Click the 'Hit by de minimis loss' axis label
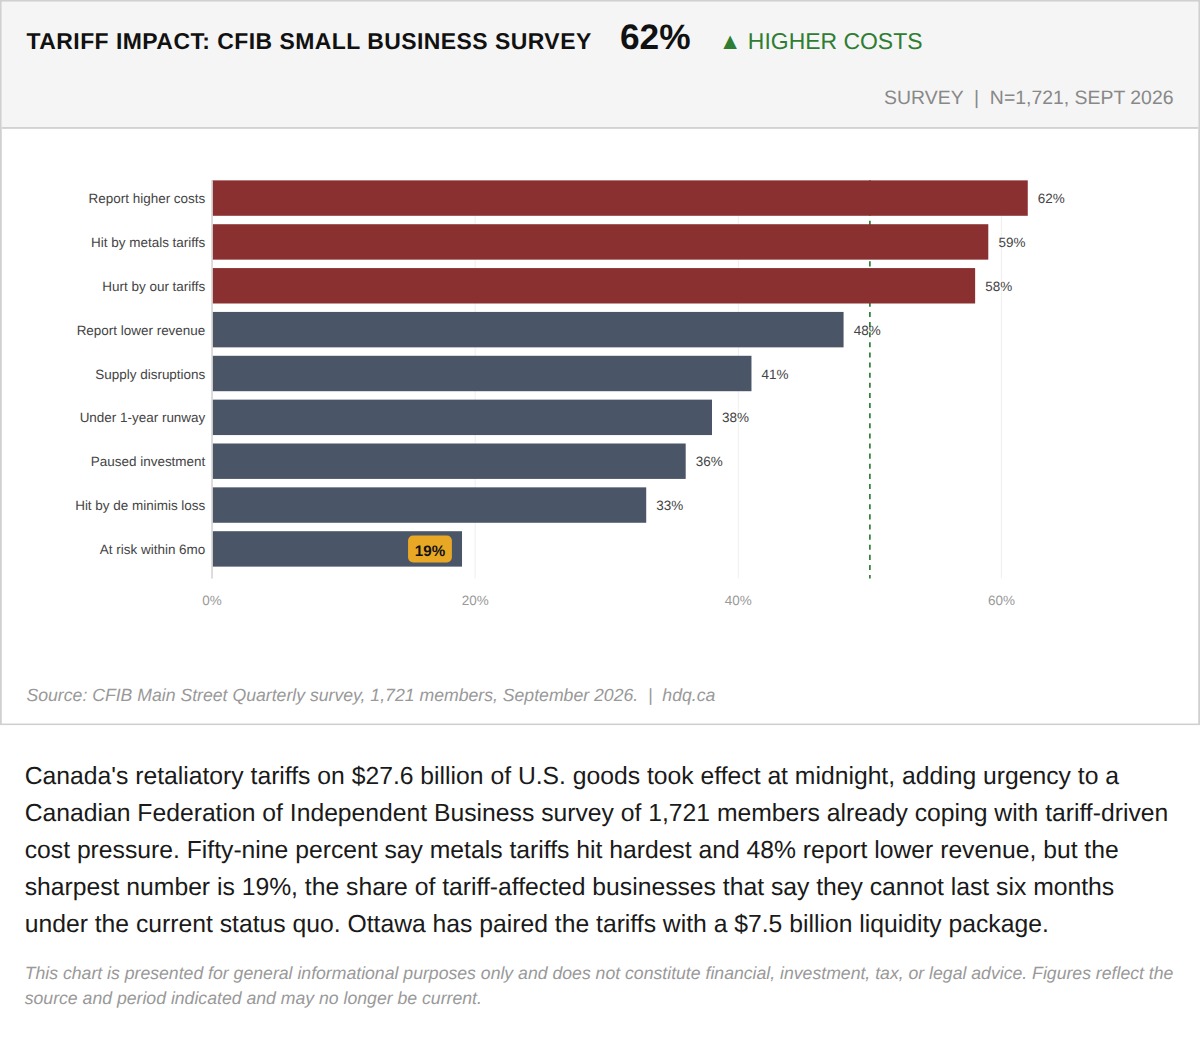1200x1050 pixels. click(140, 505)
